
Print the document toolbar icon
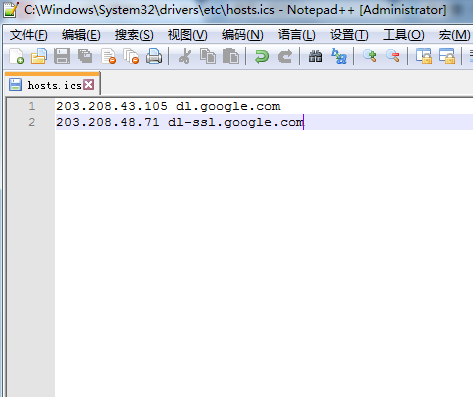154,56
